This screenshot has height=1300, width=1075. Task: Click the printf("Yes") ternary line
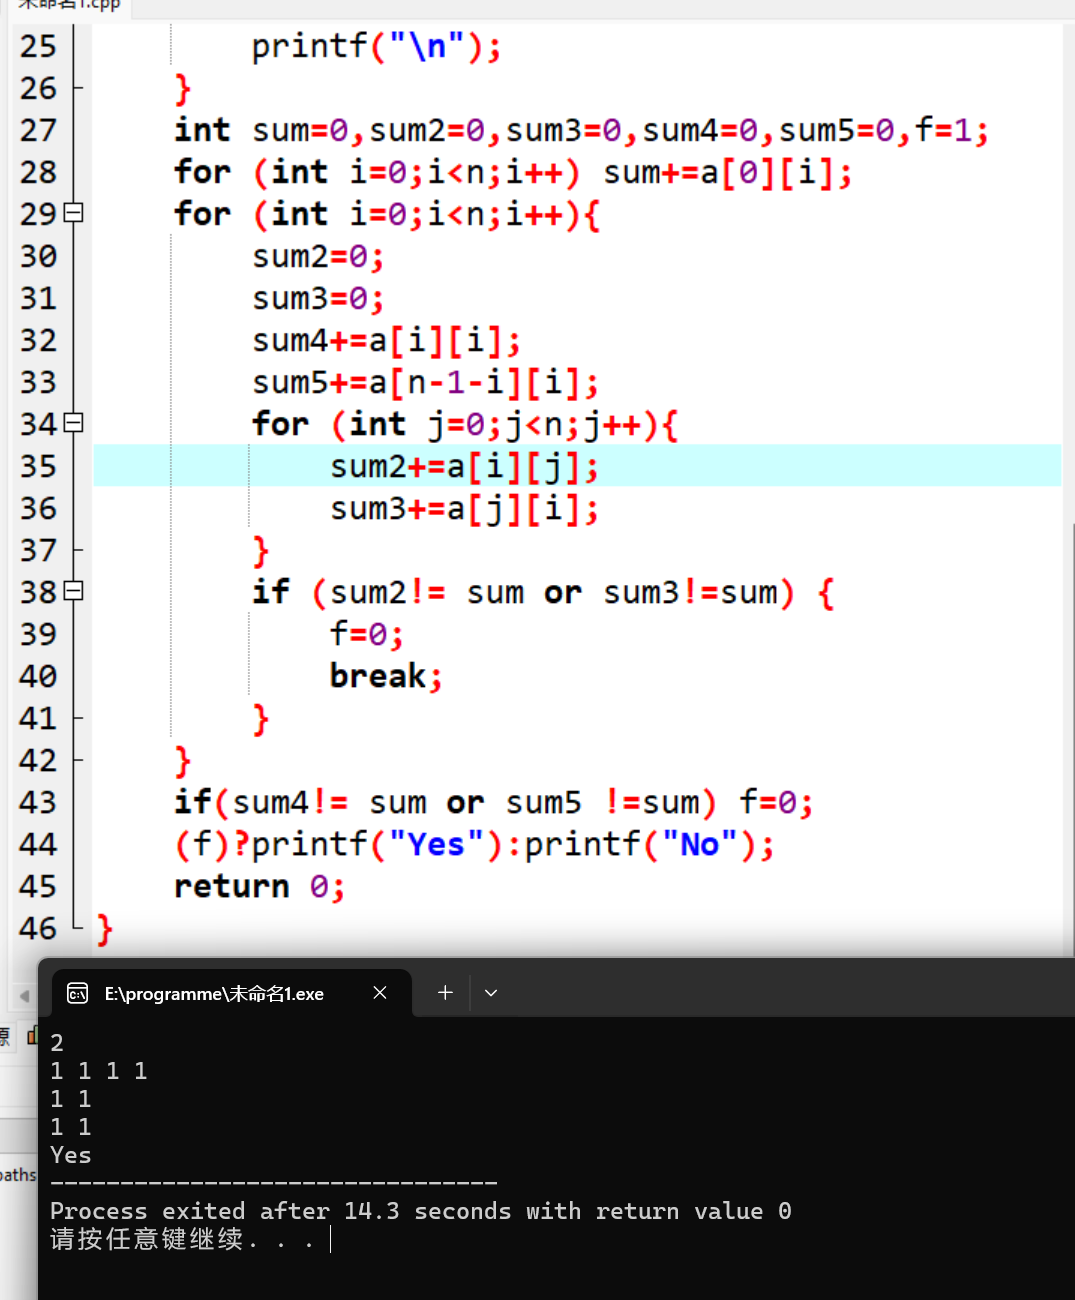(x=474, y=845)
